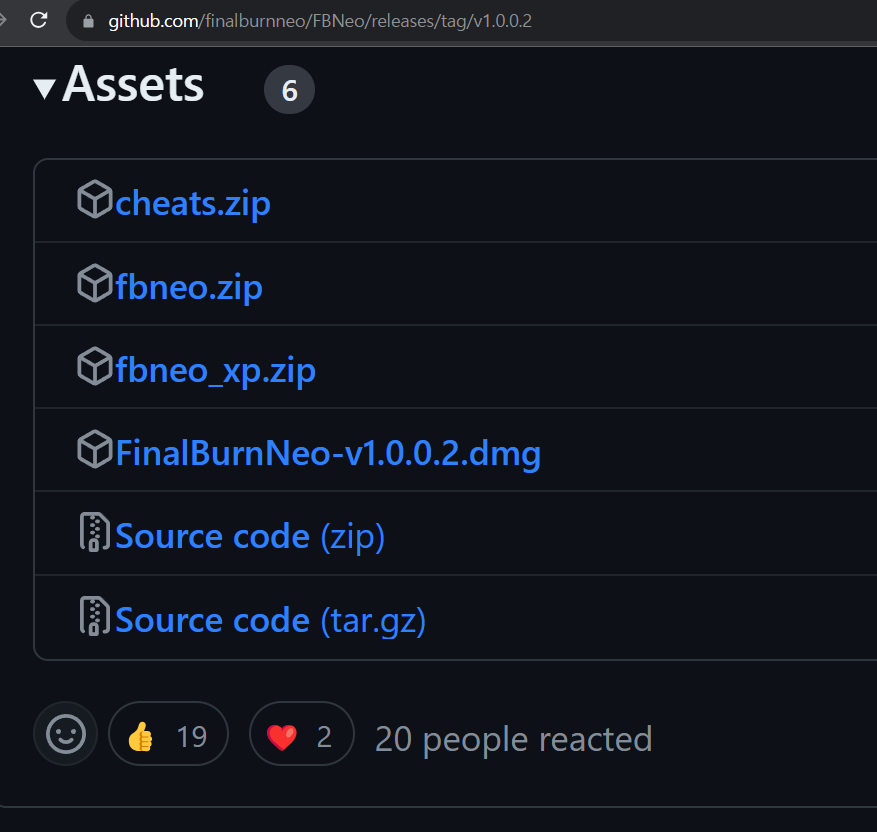Click the package icon beside FinalBurnNeo-v1.0.0.2.dmg
This screenshot has width=877, height=832.
pyautogui.click(x=95, y=449)
